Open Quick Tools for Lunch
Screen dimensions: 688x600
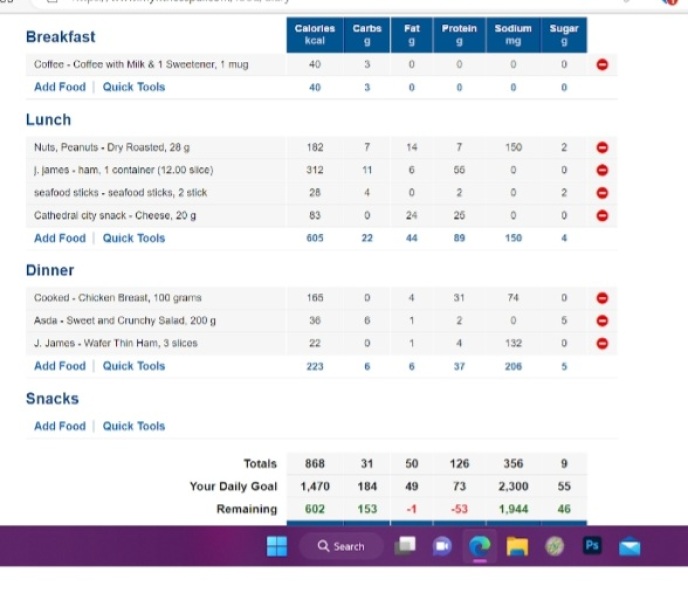click(x=134, y=238)
